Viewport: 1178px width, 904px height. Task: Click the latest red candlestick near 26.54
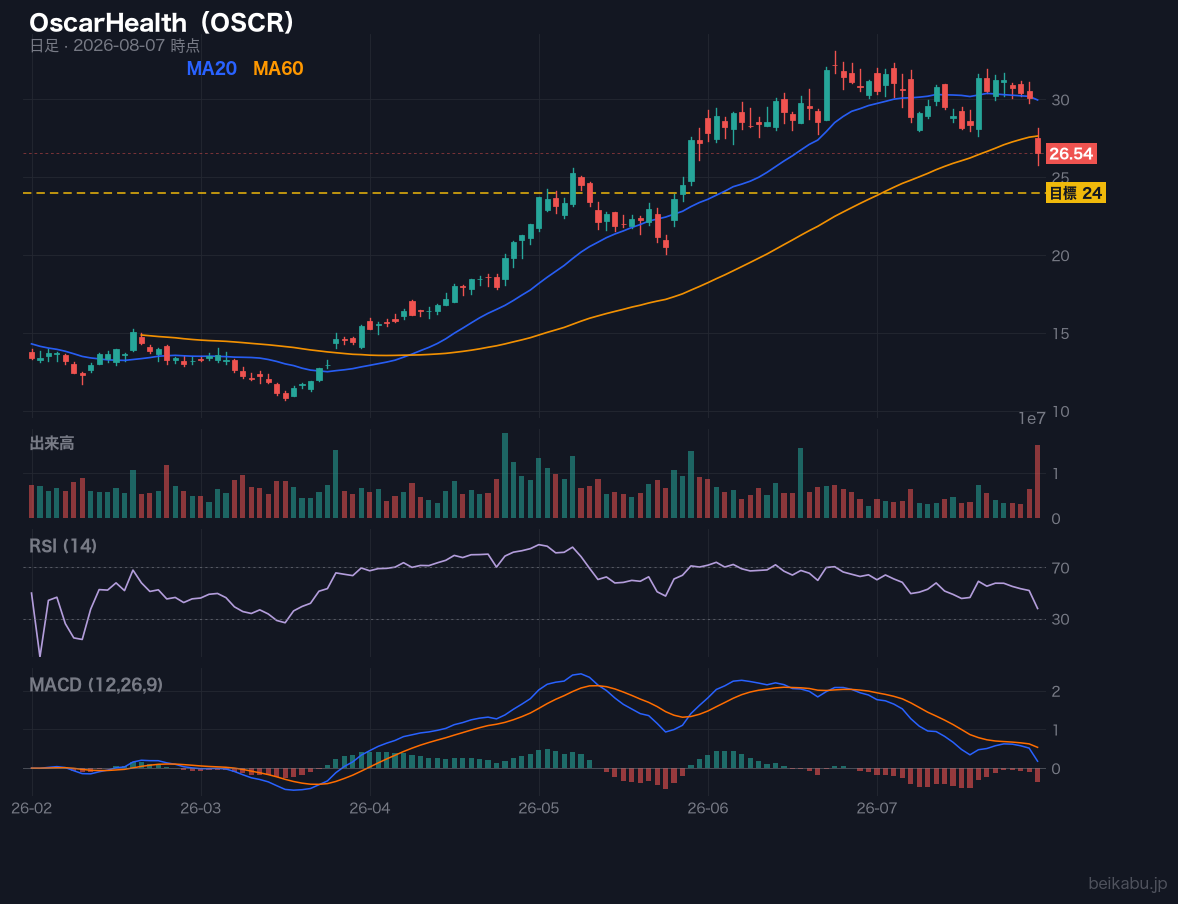pyautogui.click(x=1038, y=147)
